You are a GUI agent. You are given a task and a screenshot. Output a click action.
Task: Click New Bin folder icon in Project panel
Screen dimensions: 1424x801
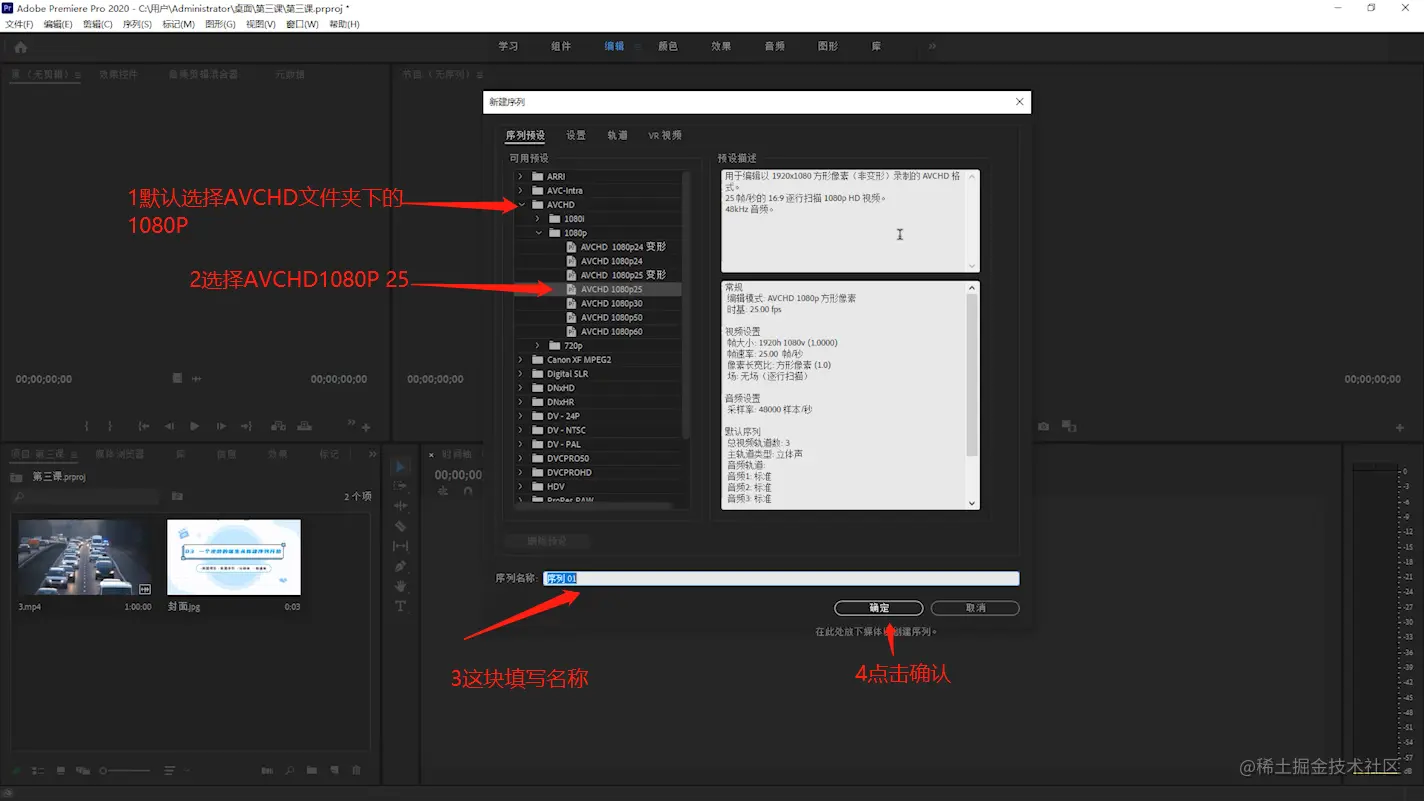pos(312,771)
